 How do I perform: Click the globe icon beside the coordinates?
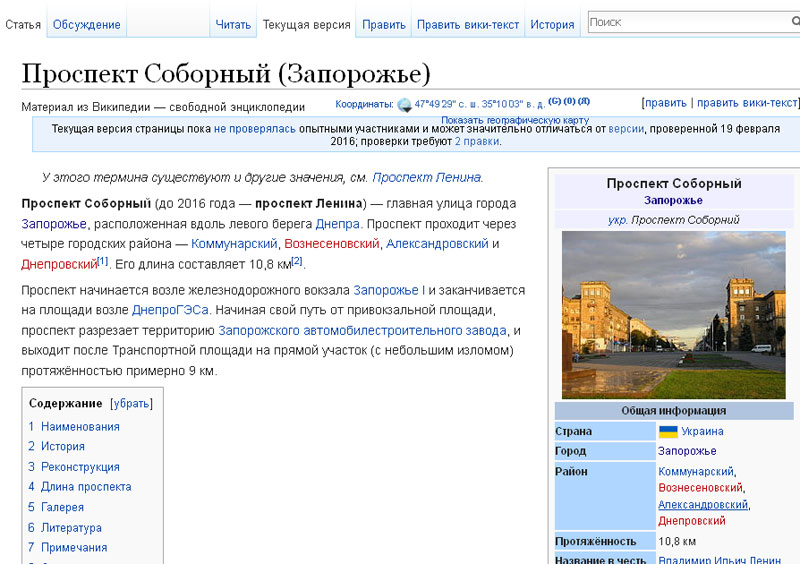pos(404,104)
